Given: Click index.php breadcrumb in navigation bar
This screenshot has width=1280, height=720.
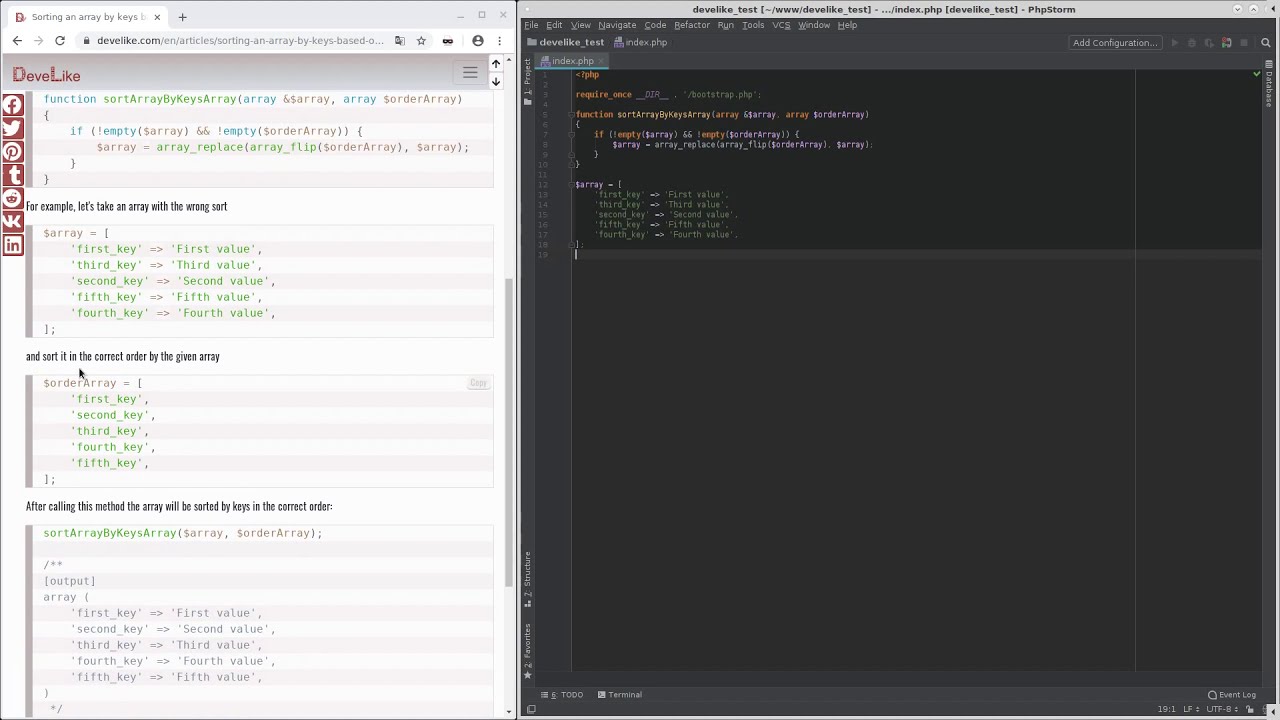Looking at the screenshot, I should click(641, 42).
